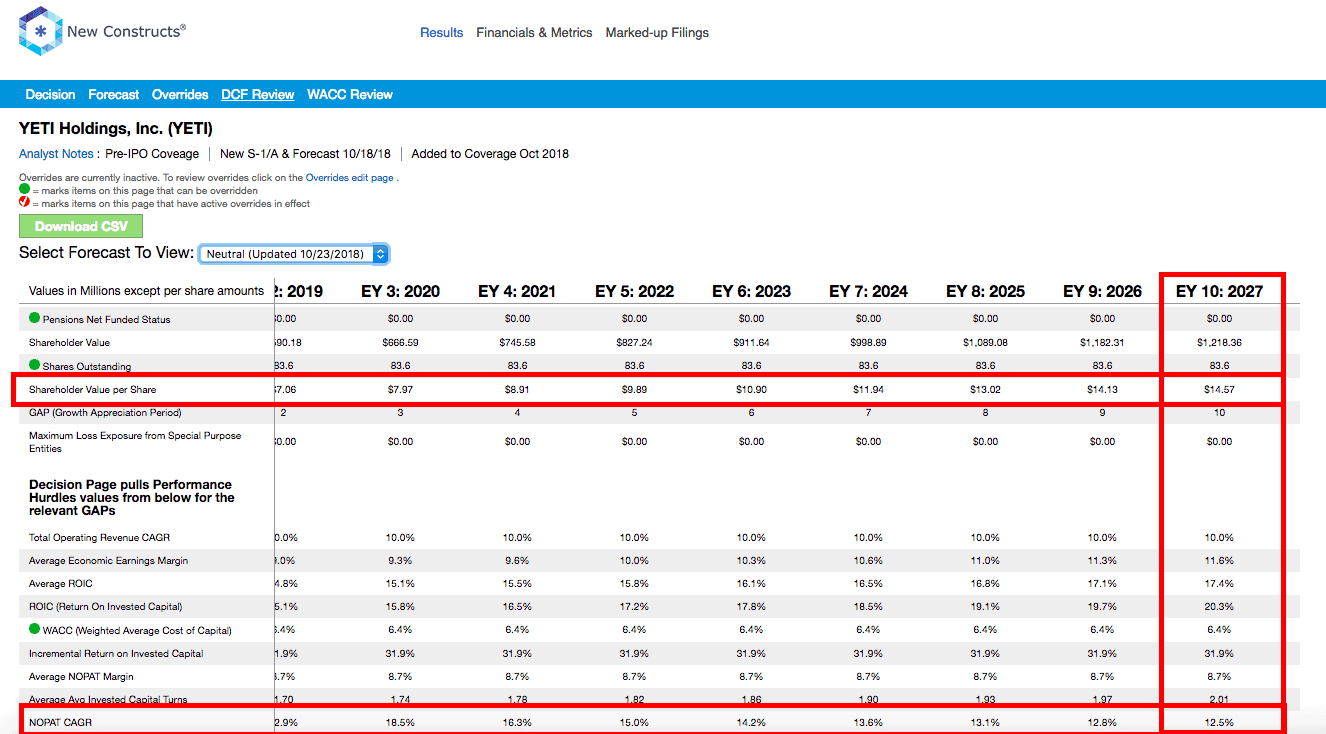The height and width of the screenshot is (734, 1326).
Task: Click the New Constructs hexagon logo
Action: [41, 31]
